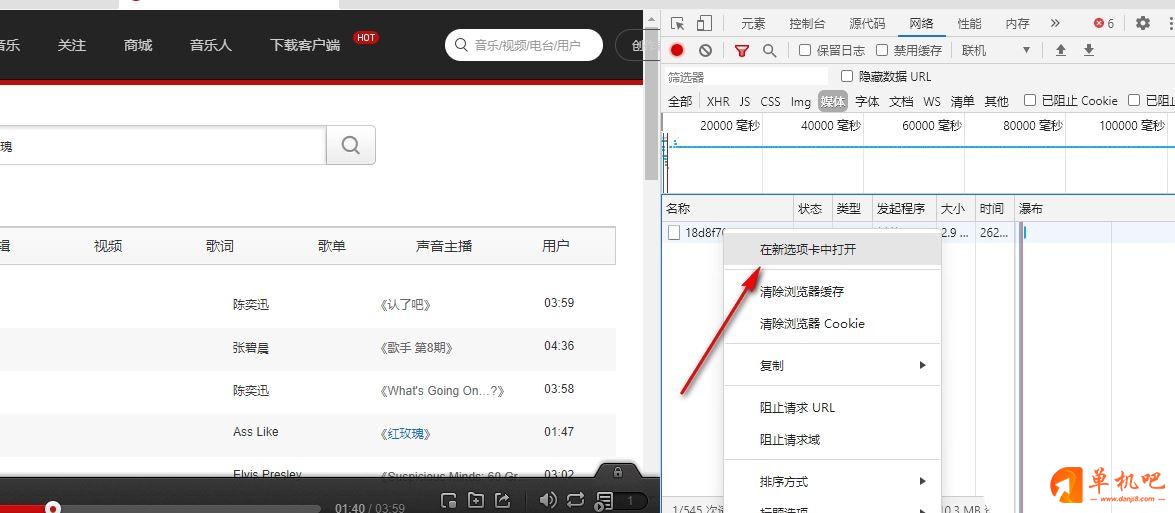Clear the network log with the ban icon
This screenshot has width=1175, height=513.
pos(705,50)
